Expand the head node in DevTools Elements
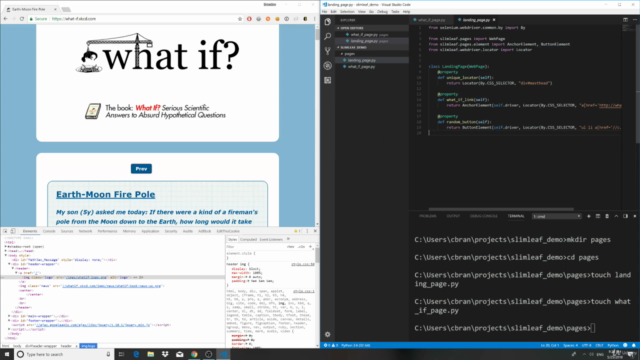The height and width of the screenshot is (360, 640). click(6, 251)
